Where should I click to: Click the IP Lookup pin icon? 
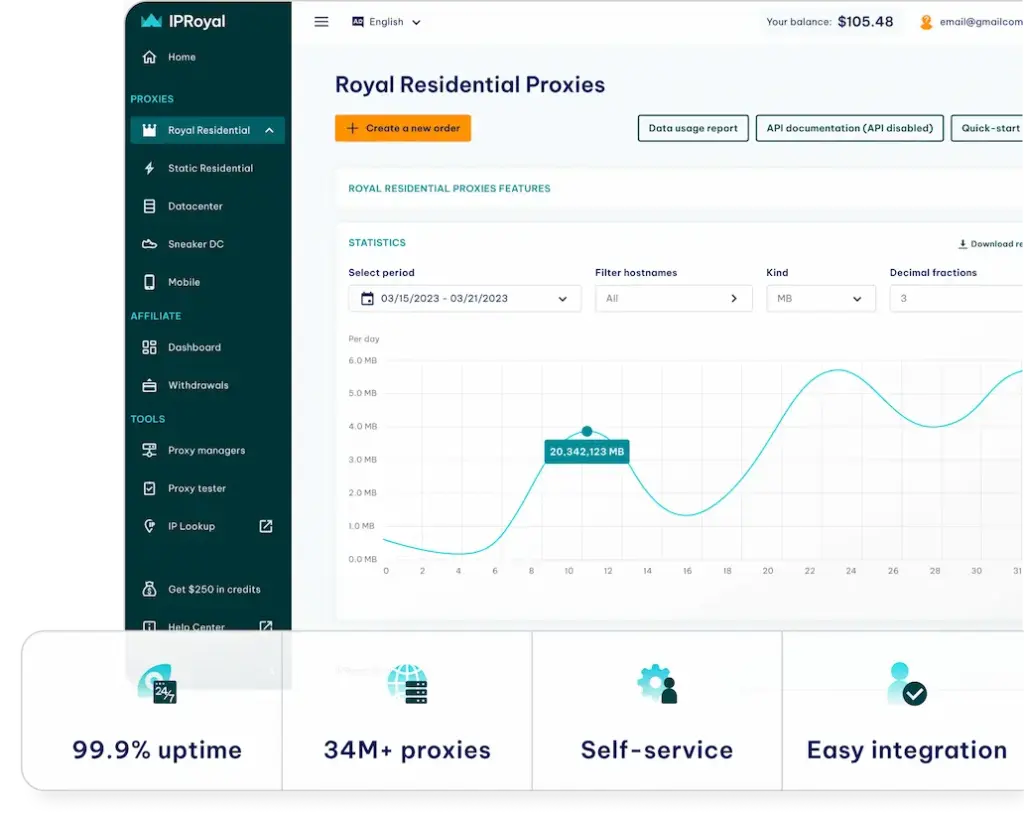pyautogui.click(x=150, y=526)
